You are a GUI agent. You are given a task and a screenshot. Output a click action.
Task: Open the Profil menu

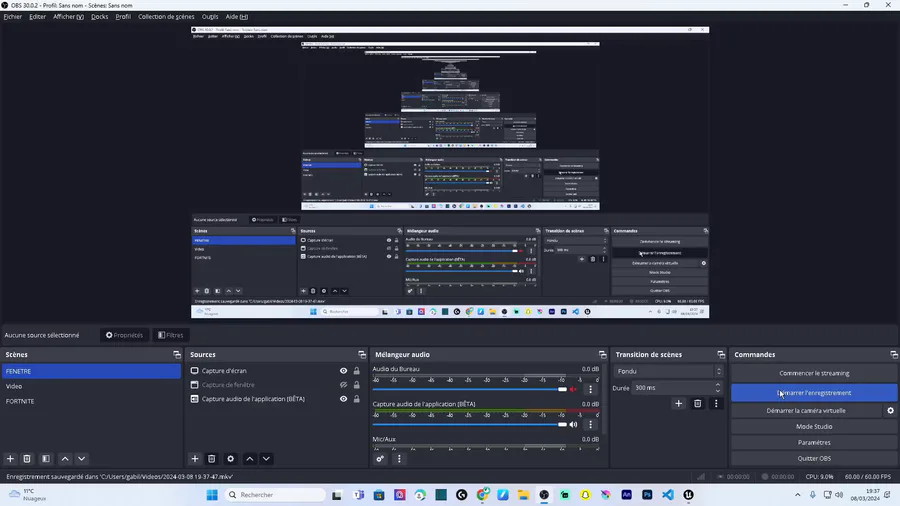[x=123, y=17]
